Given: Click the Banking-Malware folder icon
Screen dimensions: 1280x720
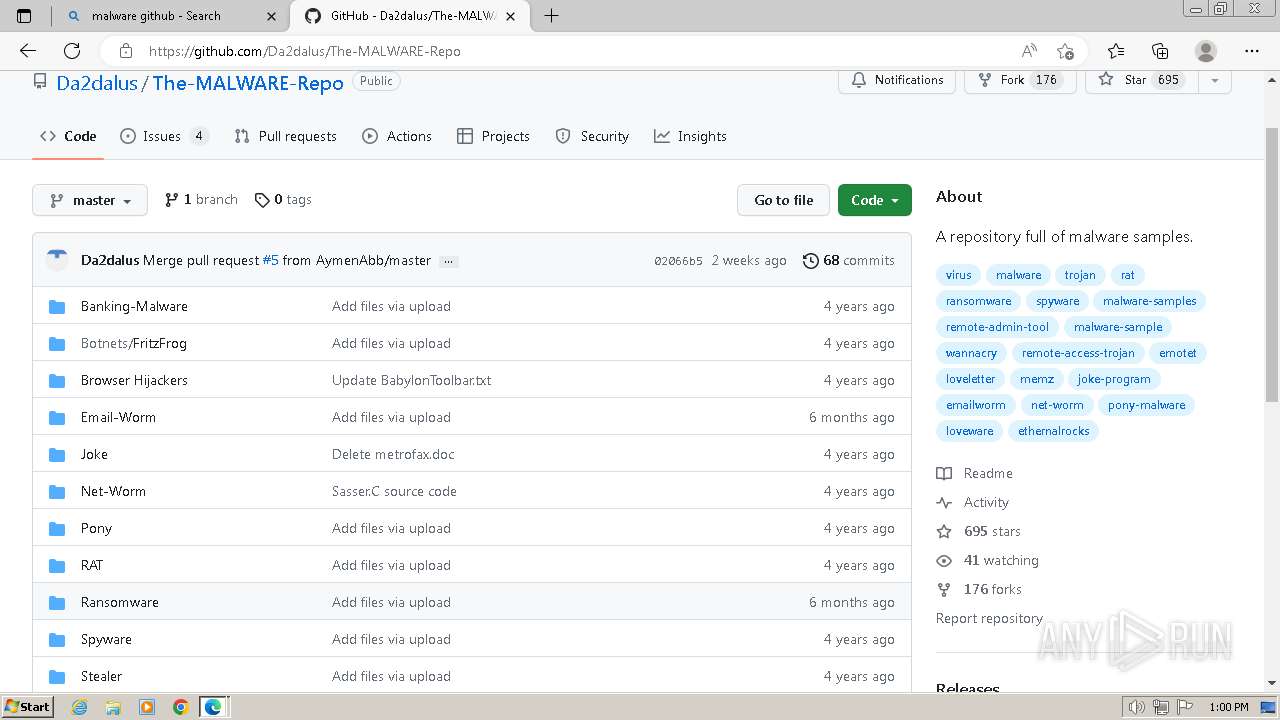Looking at the screenshot, I should click(57, 306).
